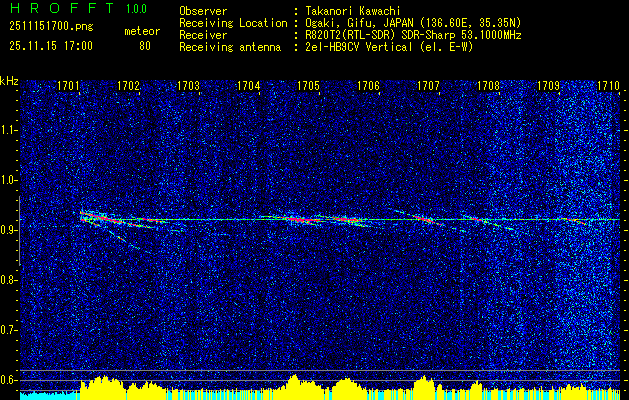The image size is (629, 400).
Task: Click the 0.7 frequency axis label
Action: [9, 329]
